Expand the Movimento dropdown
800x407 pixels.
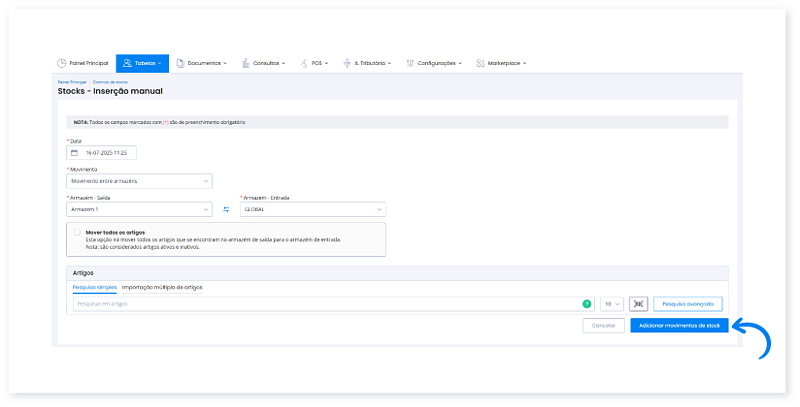(x=139, y=181)
